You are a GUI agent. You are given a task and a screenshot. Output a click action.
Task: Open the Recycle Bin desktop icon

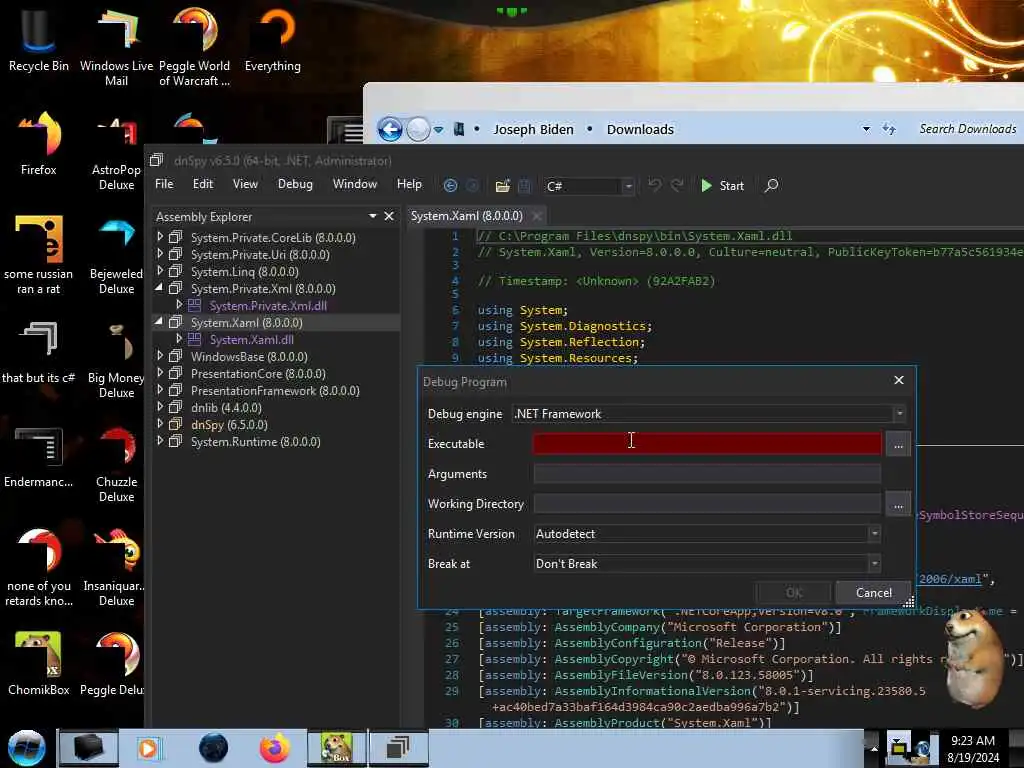39,40
